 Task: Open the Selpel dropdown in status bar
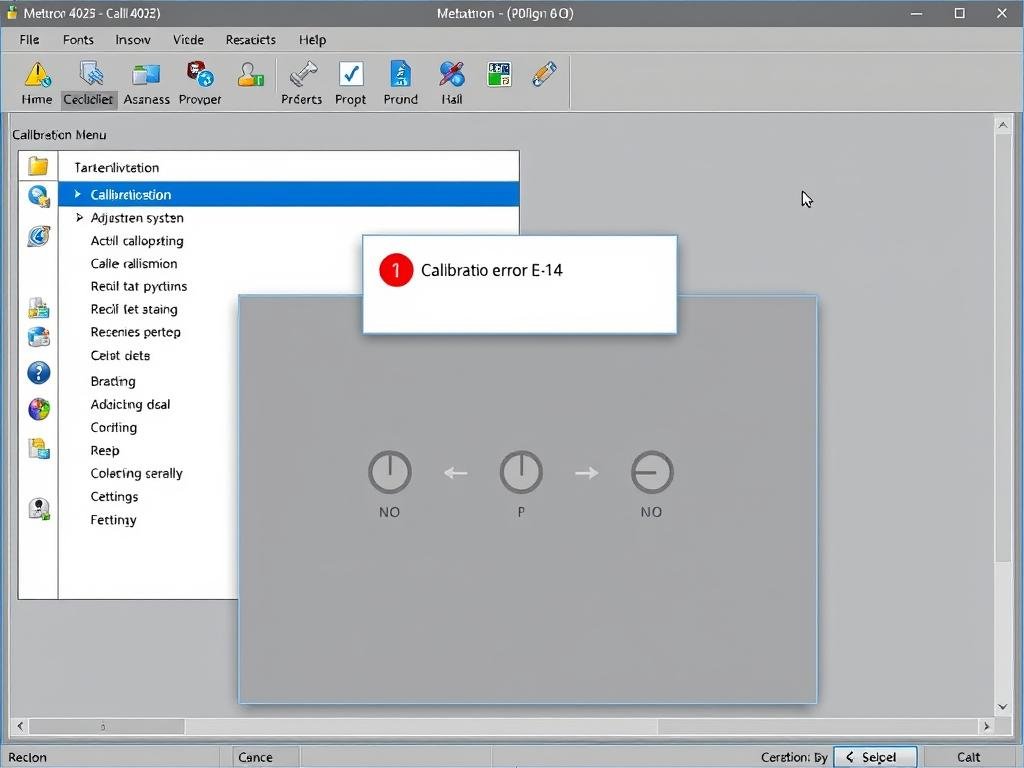coord(878,757)
